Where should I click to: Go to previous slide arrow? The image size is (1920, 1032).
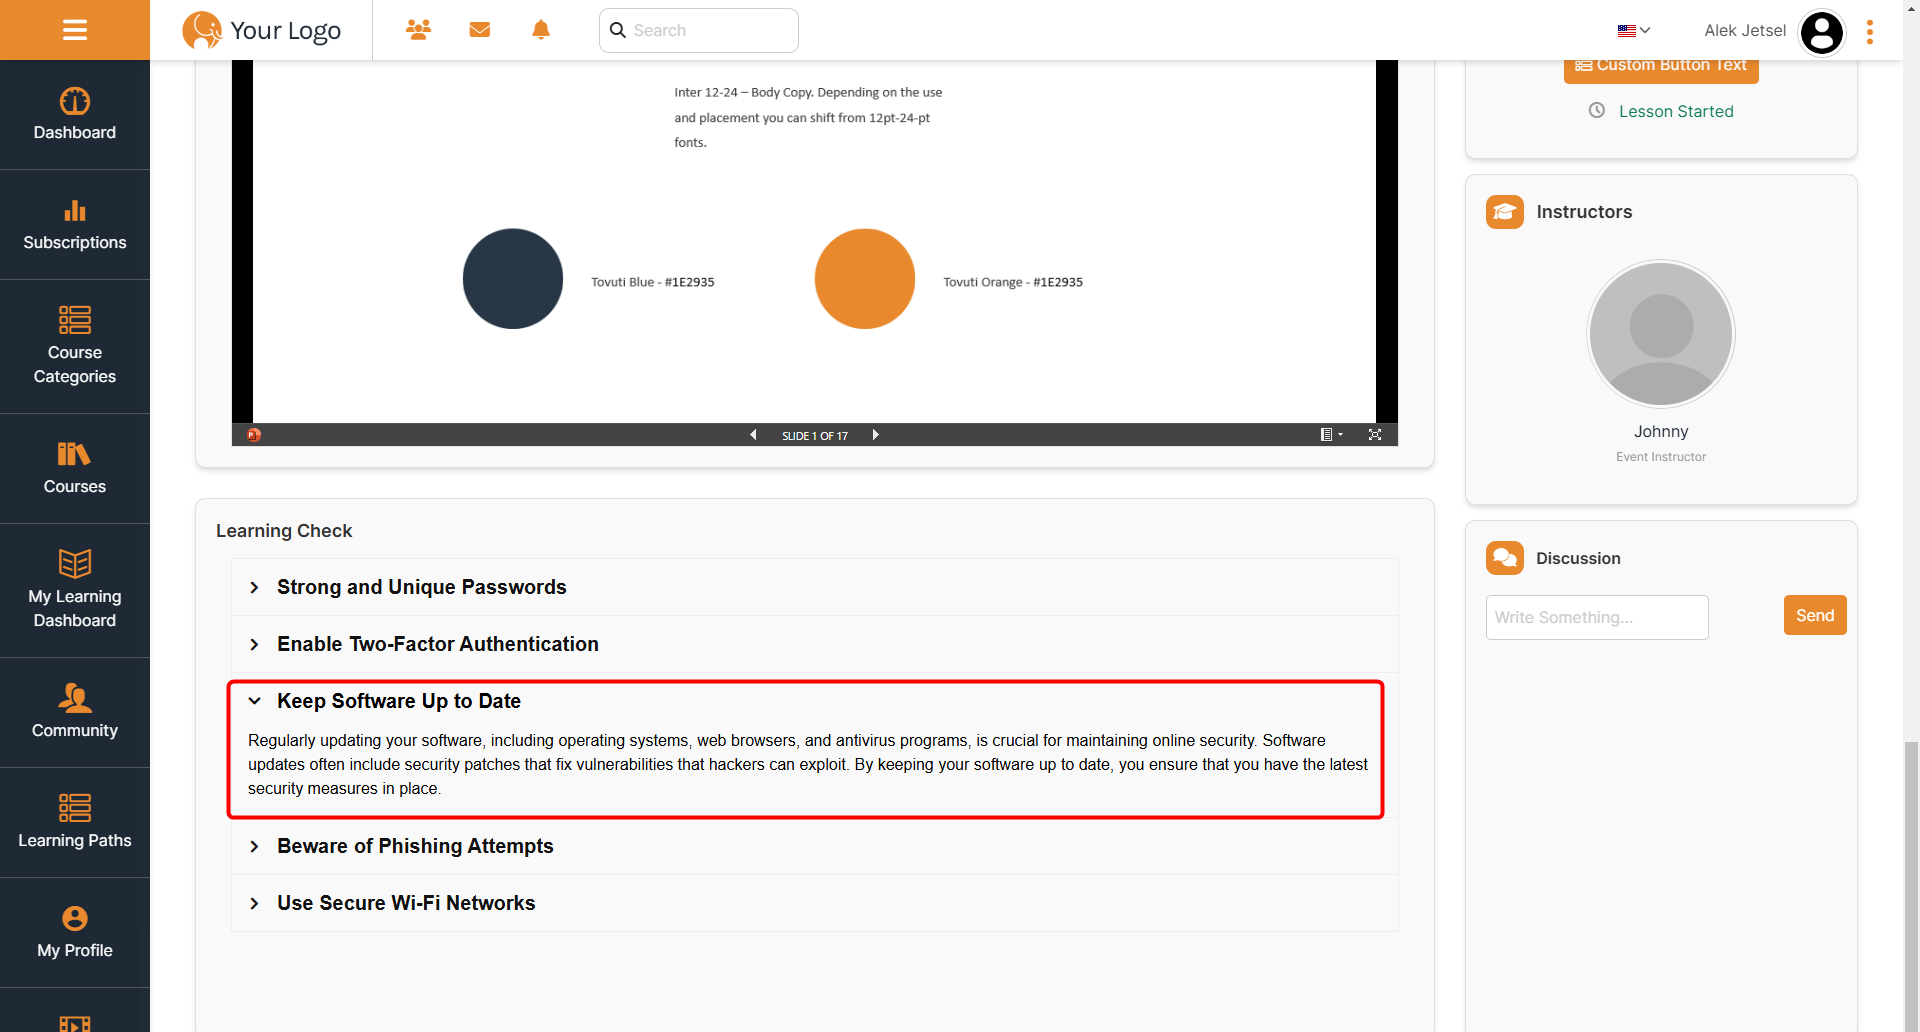(753, 435)
